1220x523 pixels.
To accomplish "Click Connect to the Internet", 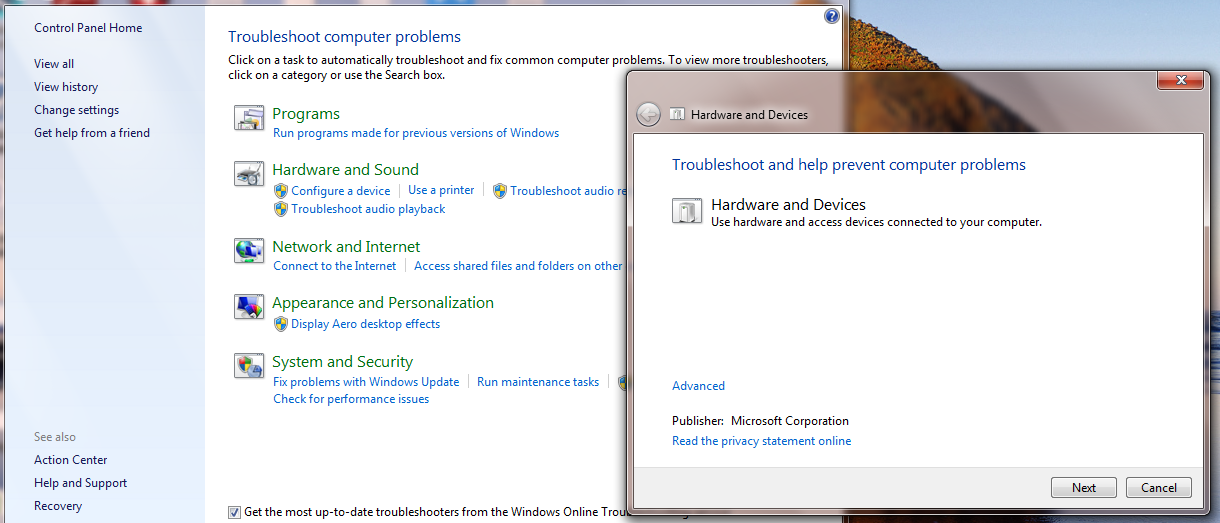I will [x=335, y=266].
